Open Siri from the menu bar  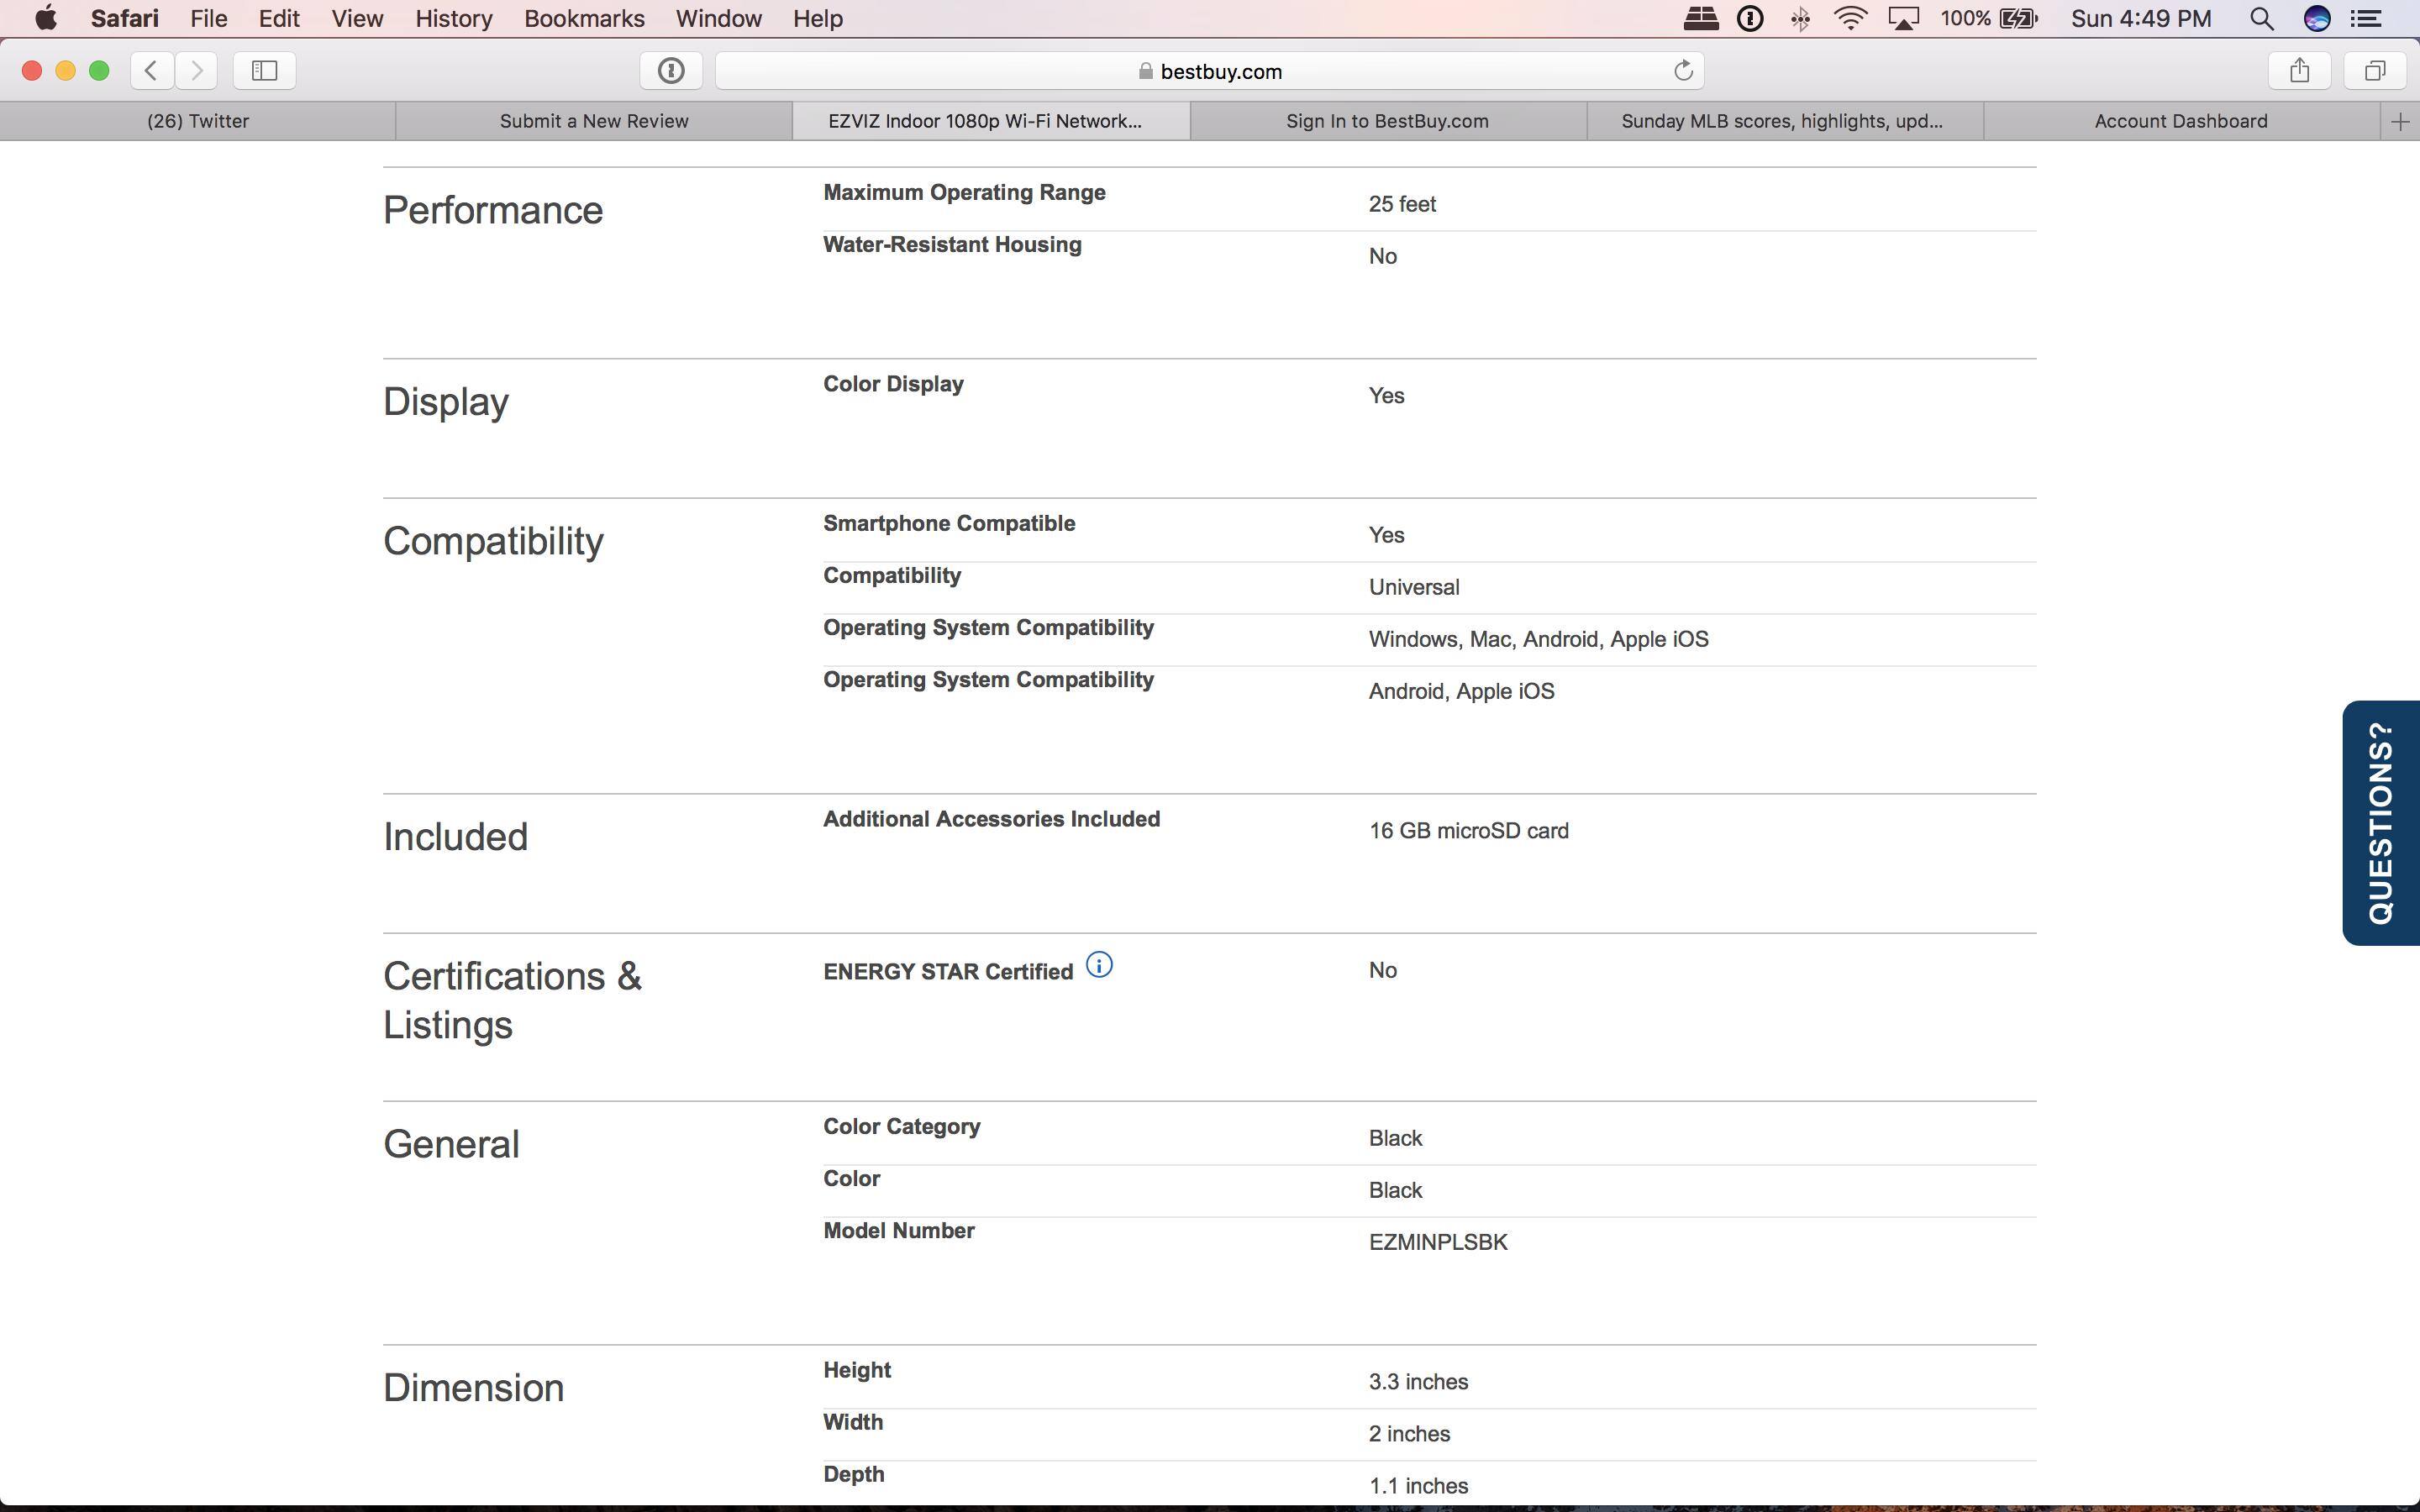tap(2317, 18)
